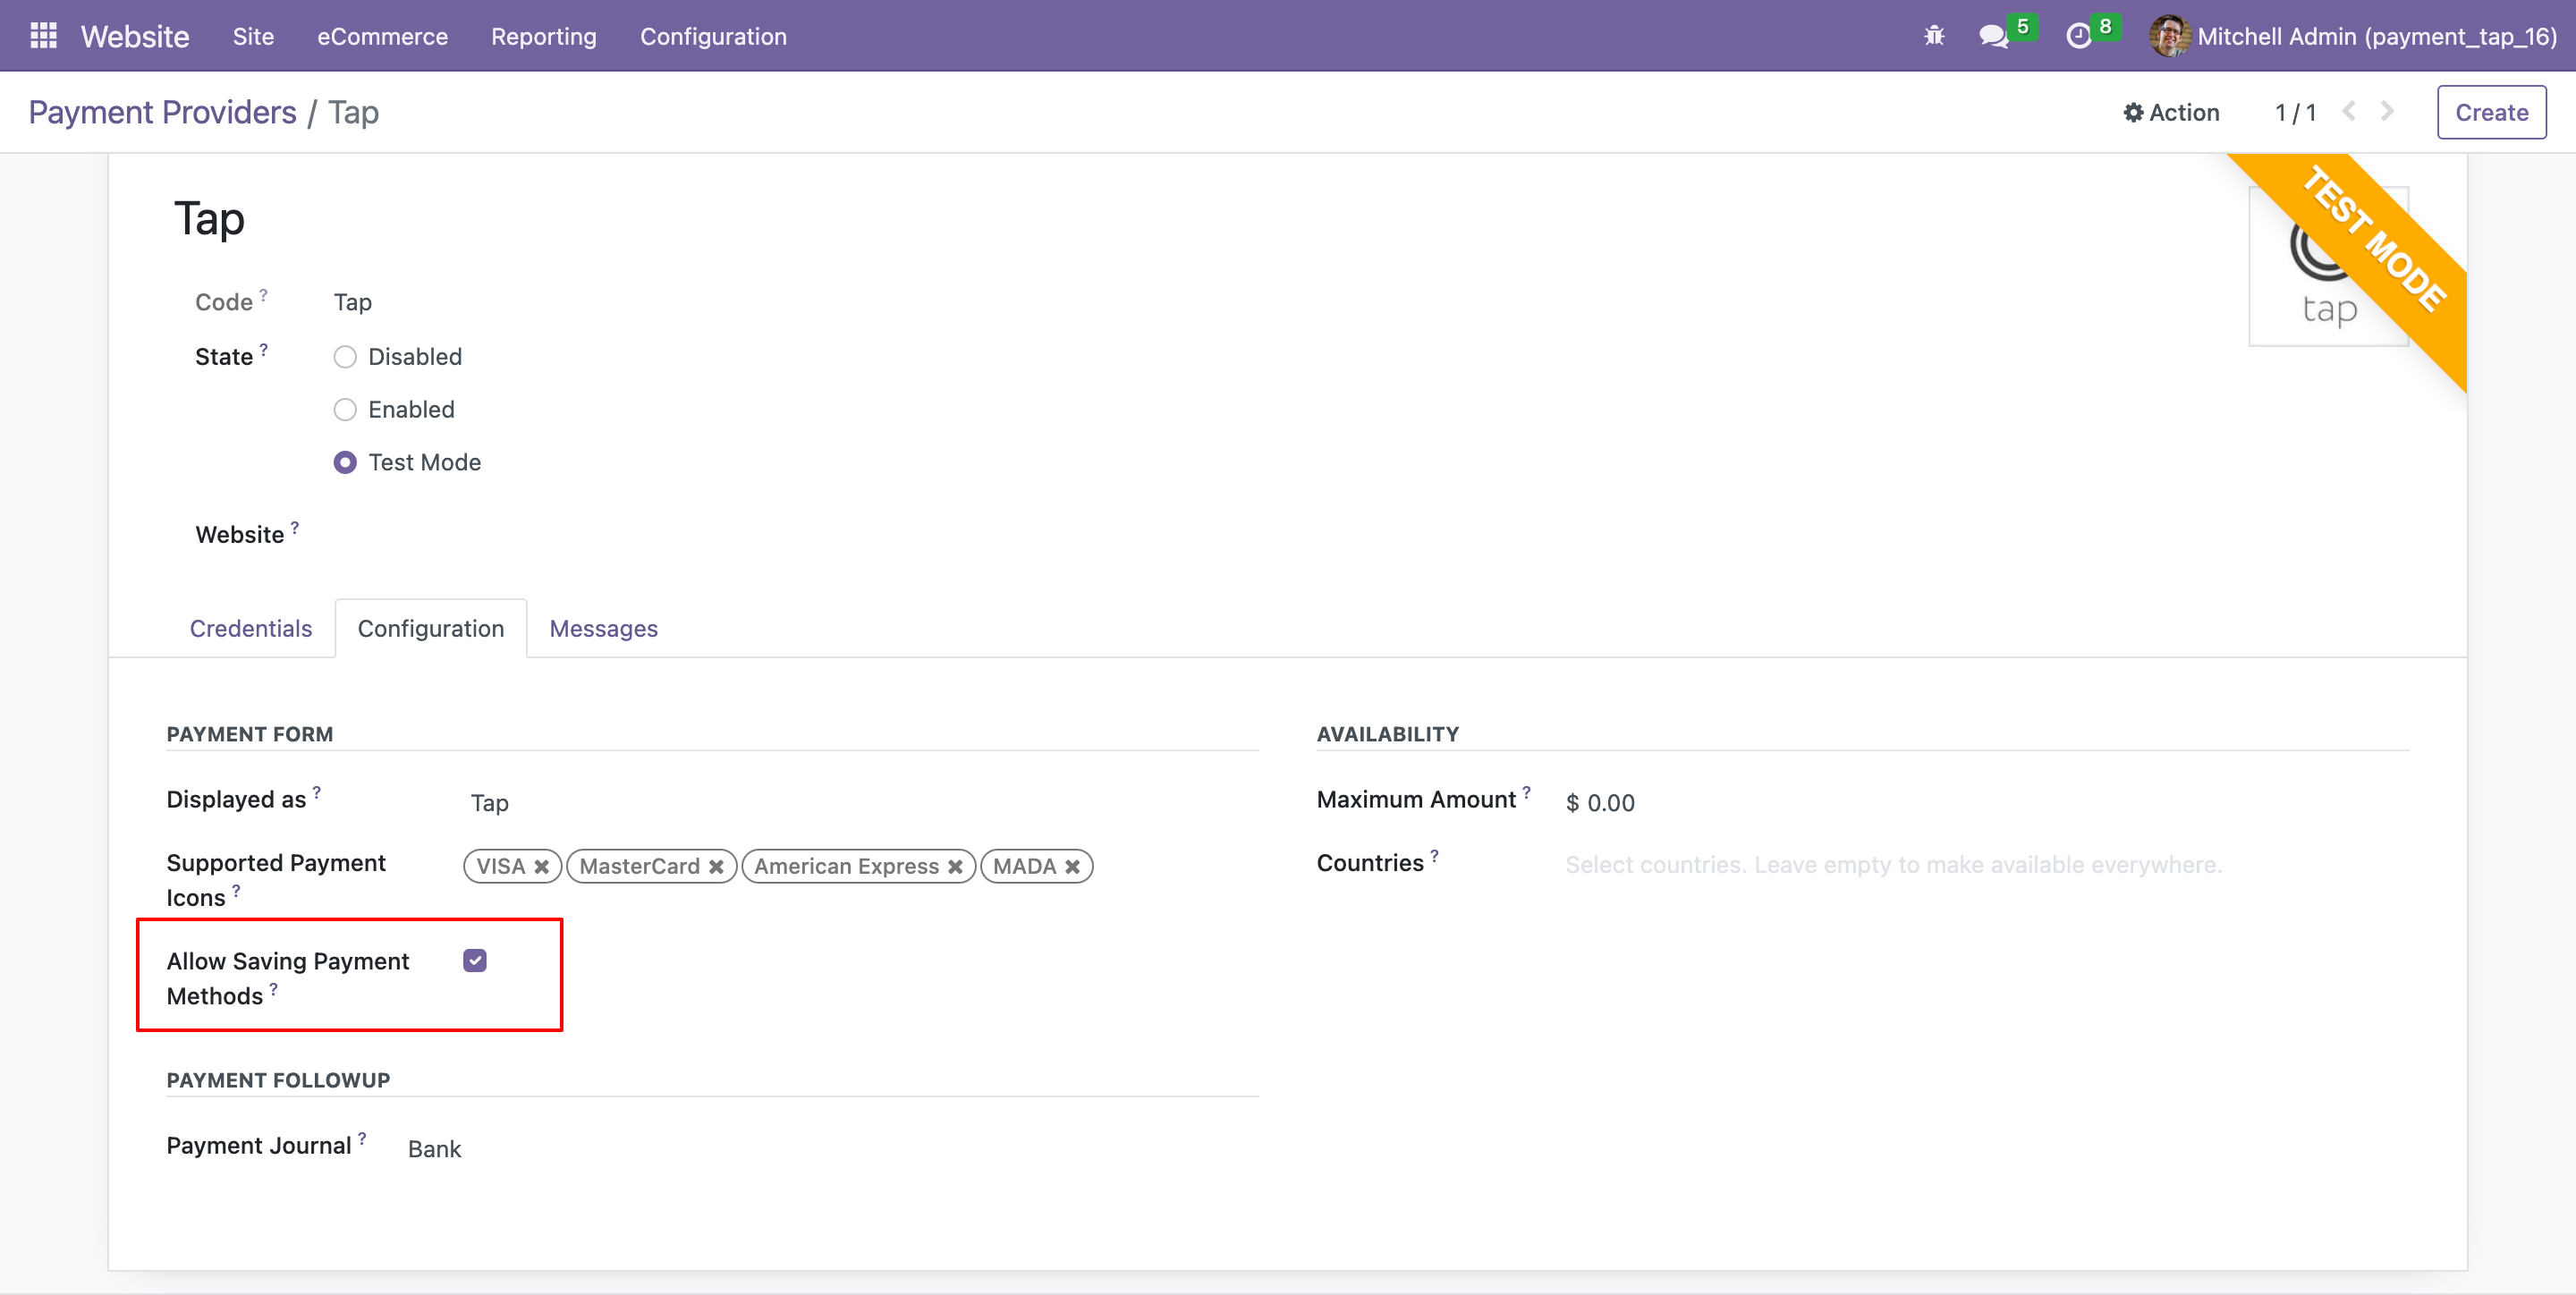This screenshot has width=2576, height=1295.
Task: Show help for Allow Saving Payment Methods
Action: 273,988
